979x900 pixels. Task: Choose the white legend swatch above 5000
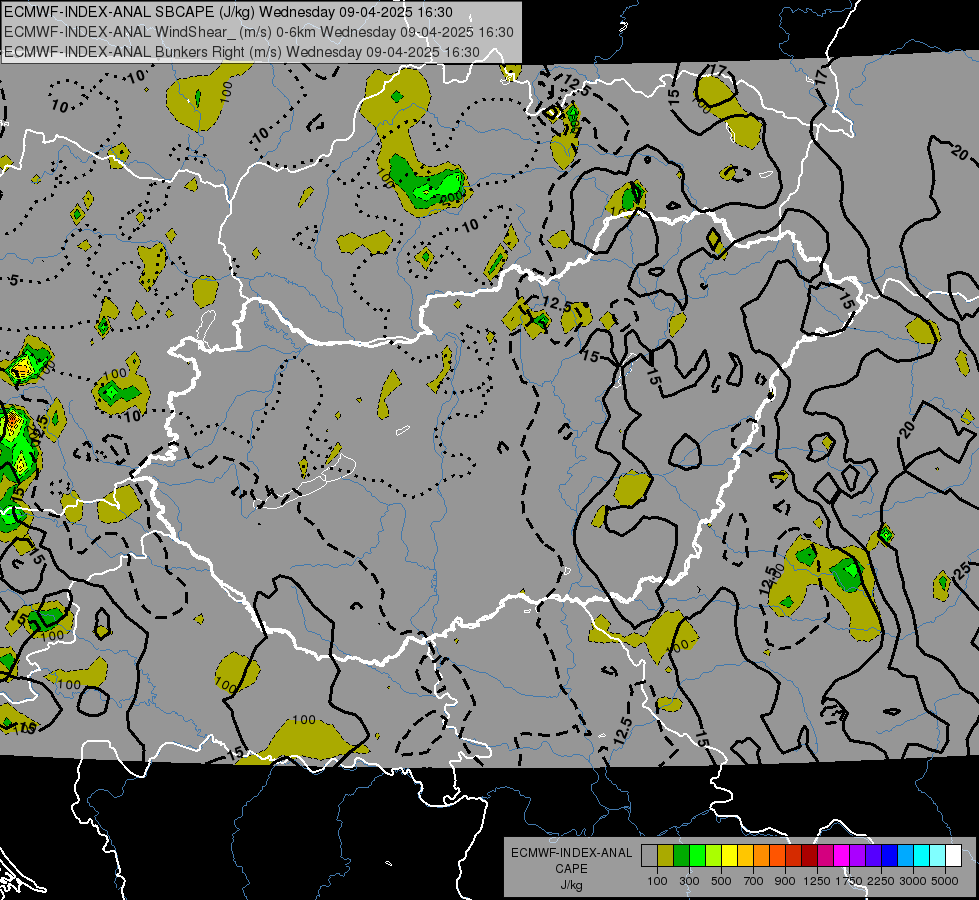tap(954, 856)
